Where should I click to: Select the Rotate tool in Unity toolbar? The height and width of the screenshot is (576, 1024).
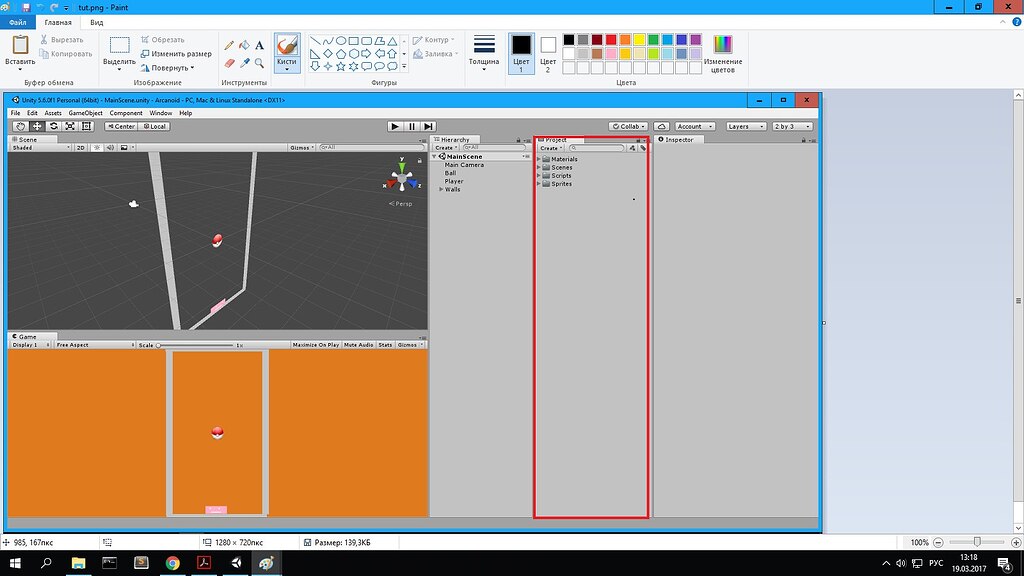[x=53, y=127]
